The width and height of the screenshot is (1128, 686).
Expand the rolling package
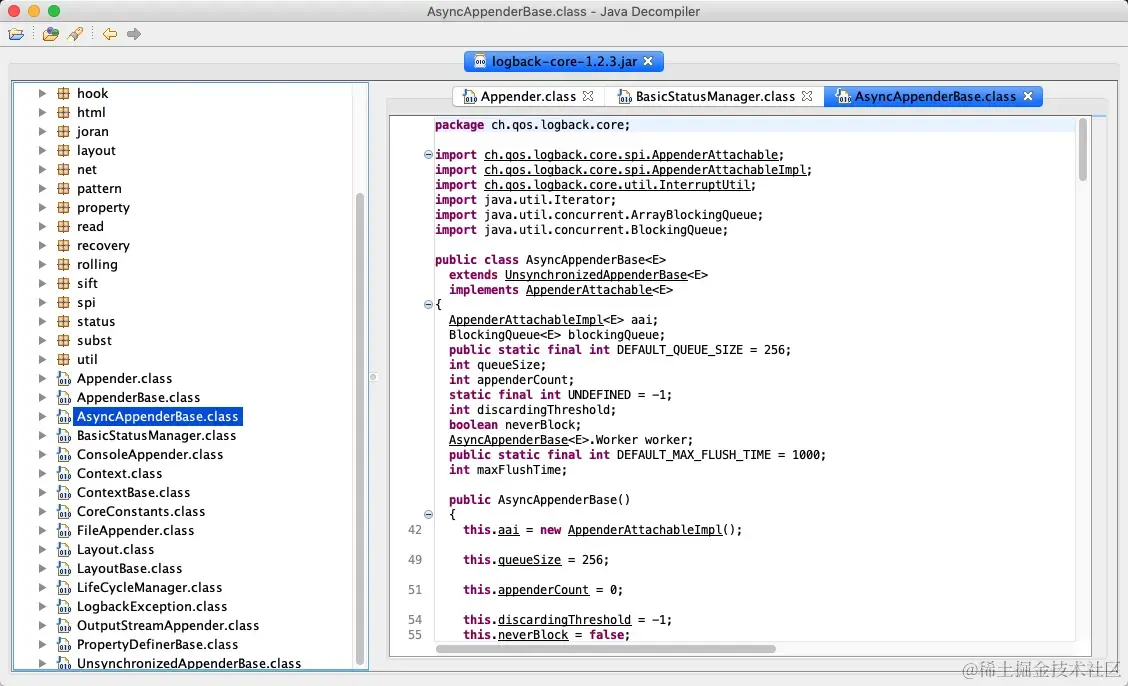pos(42,265)
